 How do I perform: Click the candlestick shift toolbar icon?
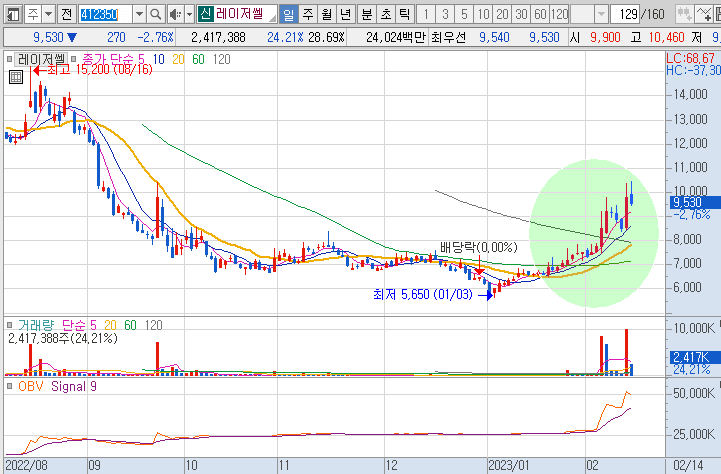(x=684, y=15)
